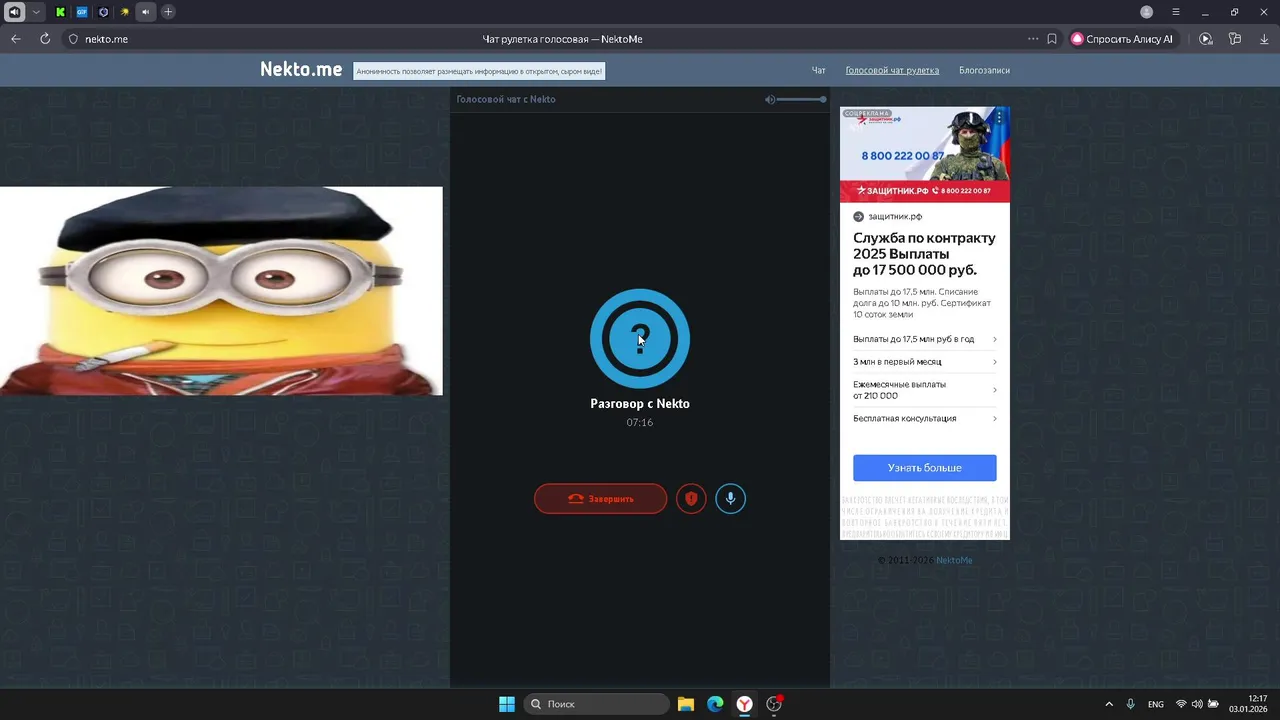Viewport: 1280px width, 720px height.
Task: Open the battery tray icon
Action: (1214, 704)
